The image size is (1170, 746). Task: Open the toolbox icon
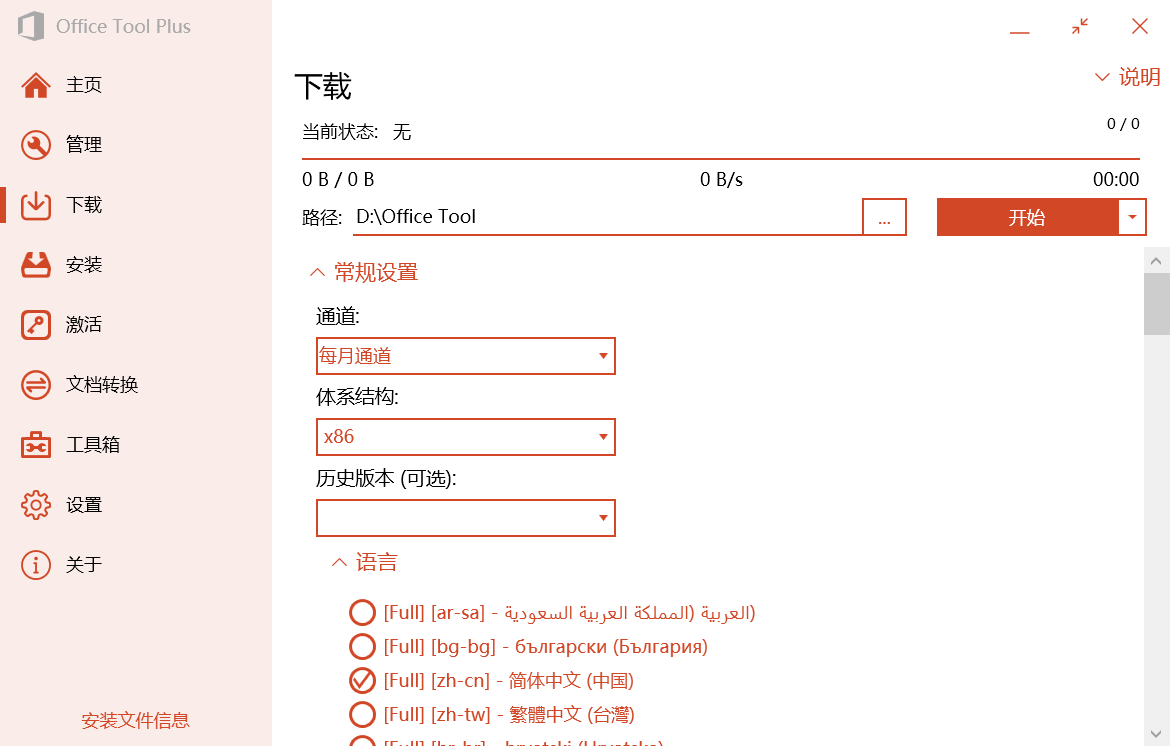click(36, 445)
